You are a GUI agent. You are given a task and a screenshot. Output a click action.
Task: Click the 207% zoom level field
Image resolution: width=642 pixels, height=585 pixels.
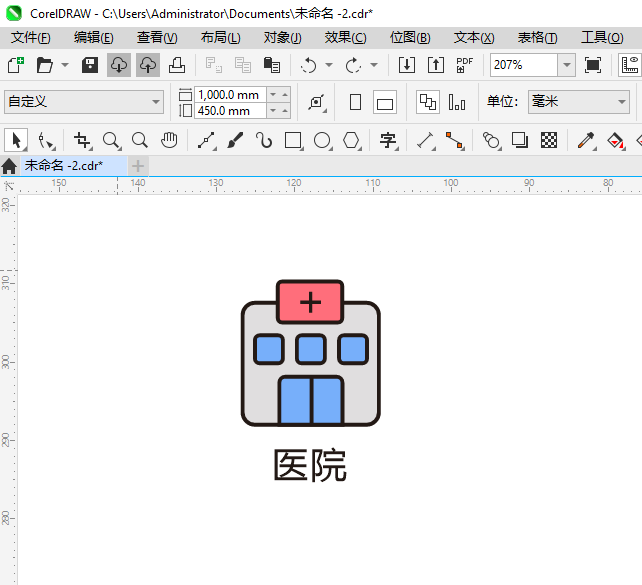[524, 65]
